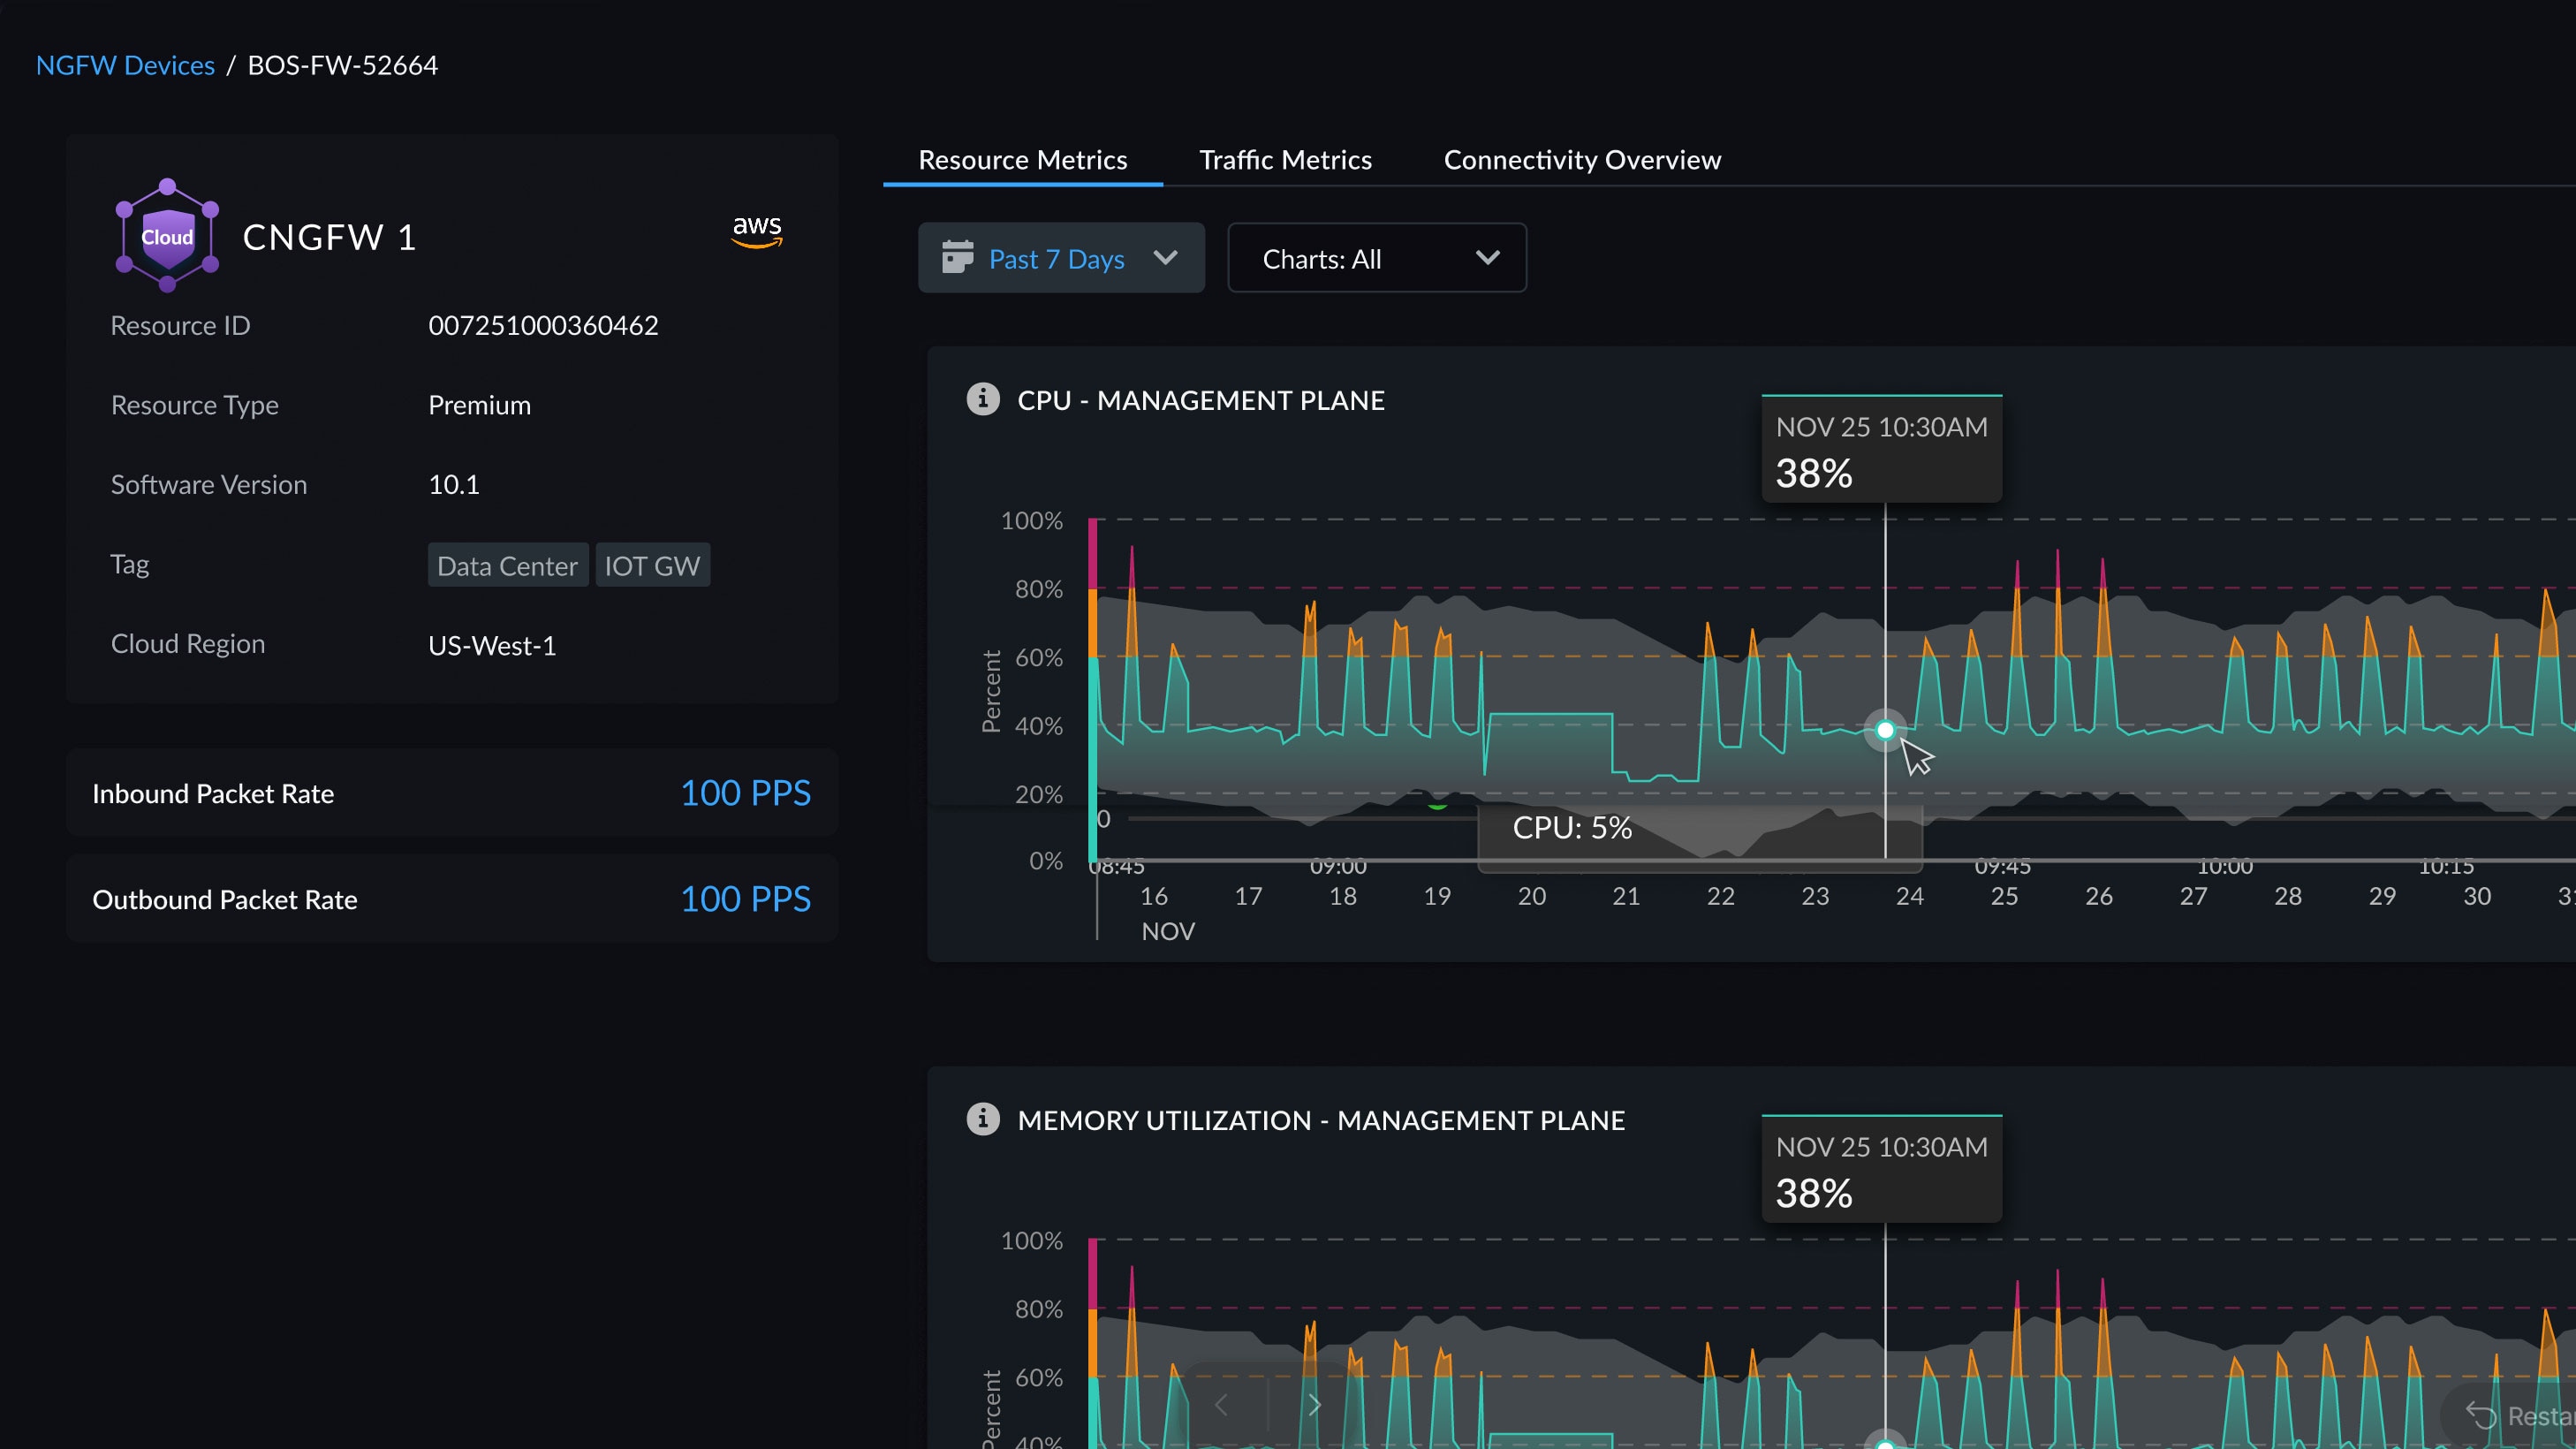This screenshot has height=1449, width=2576.
Task: Click the 100 PPS Inbound Packet Rate value
Action: (x=746, y=792)
